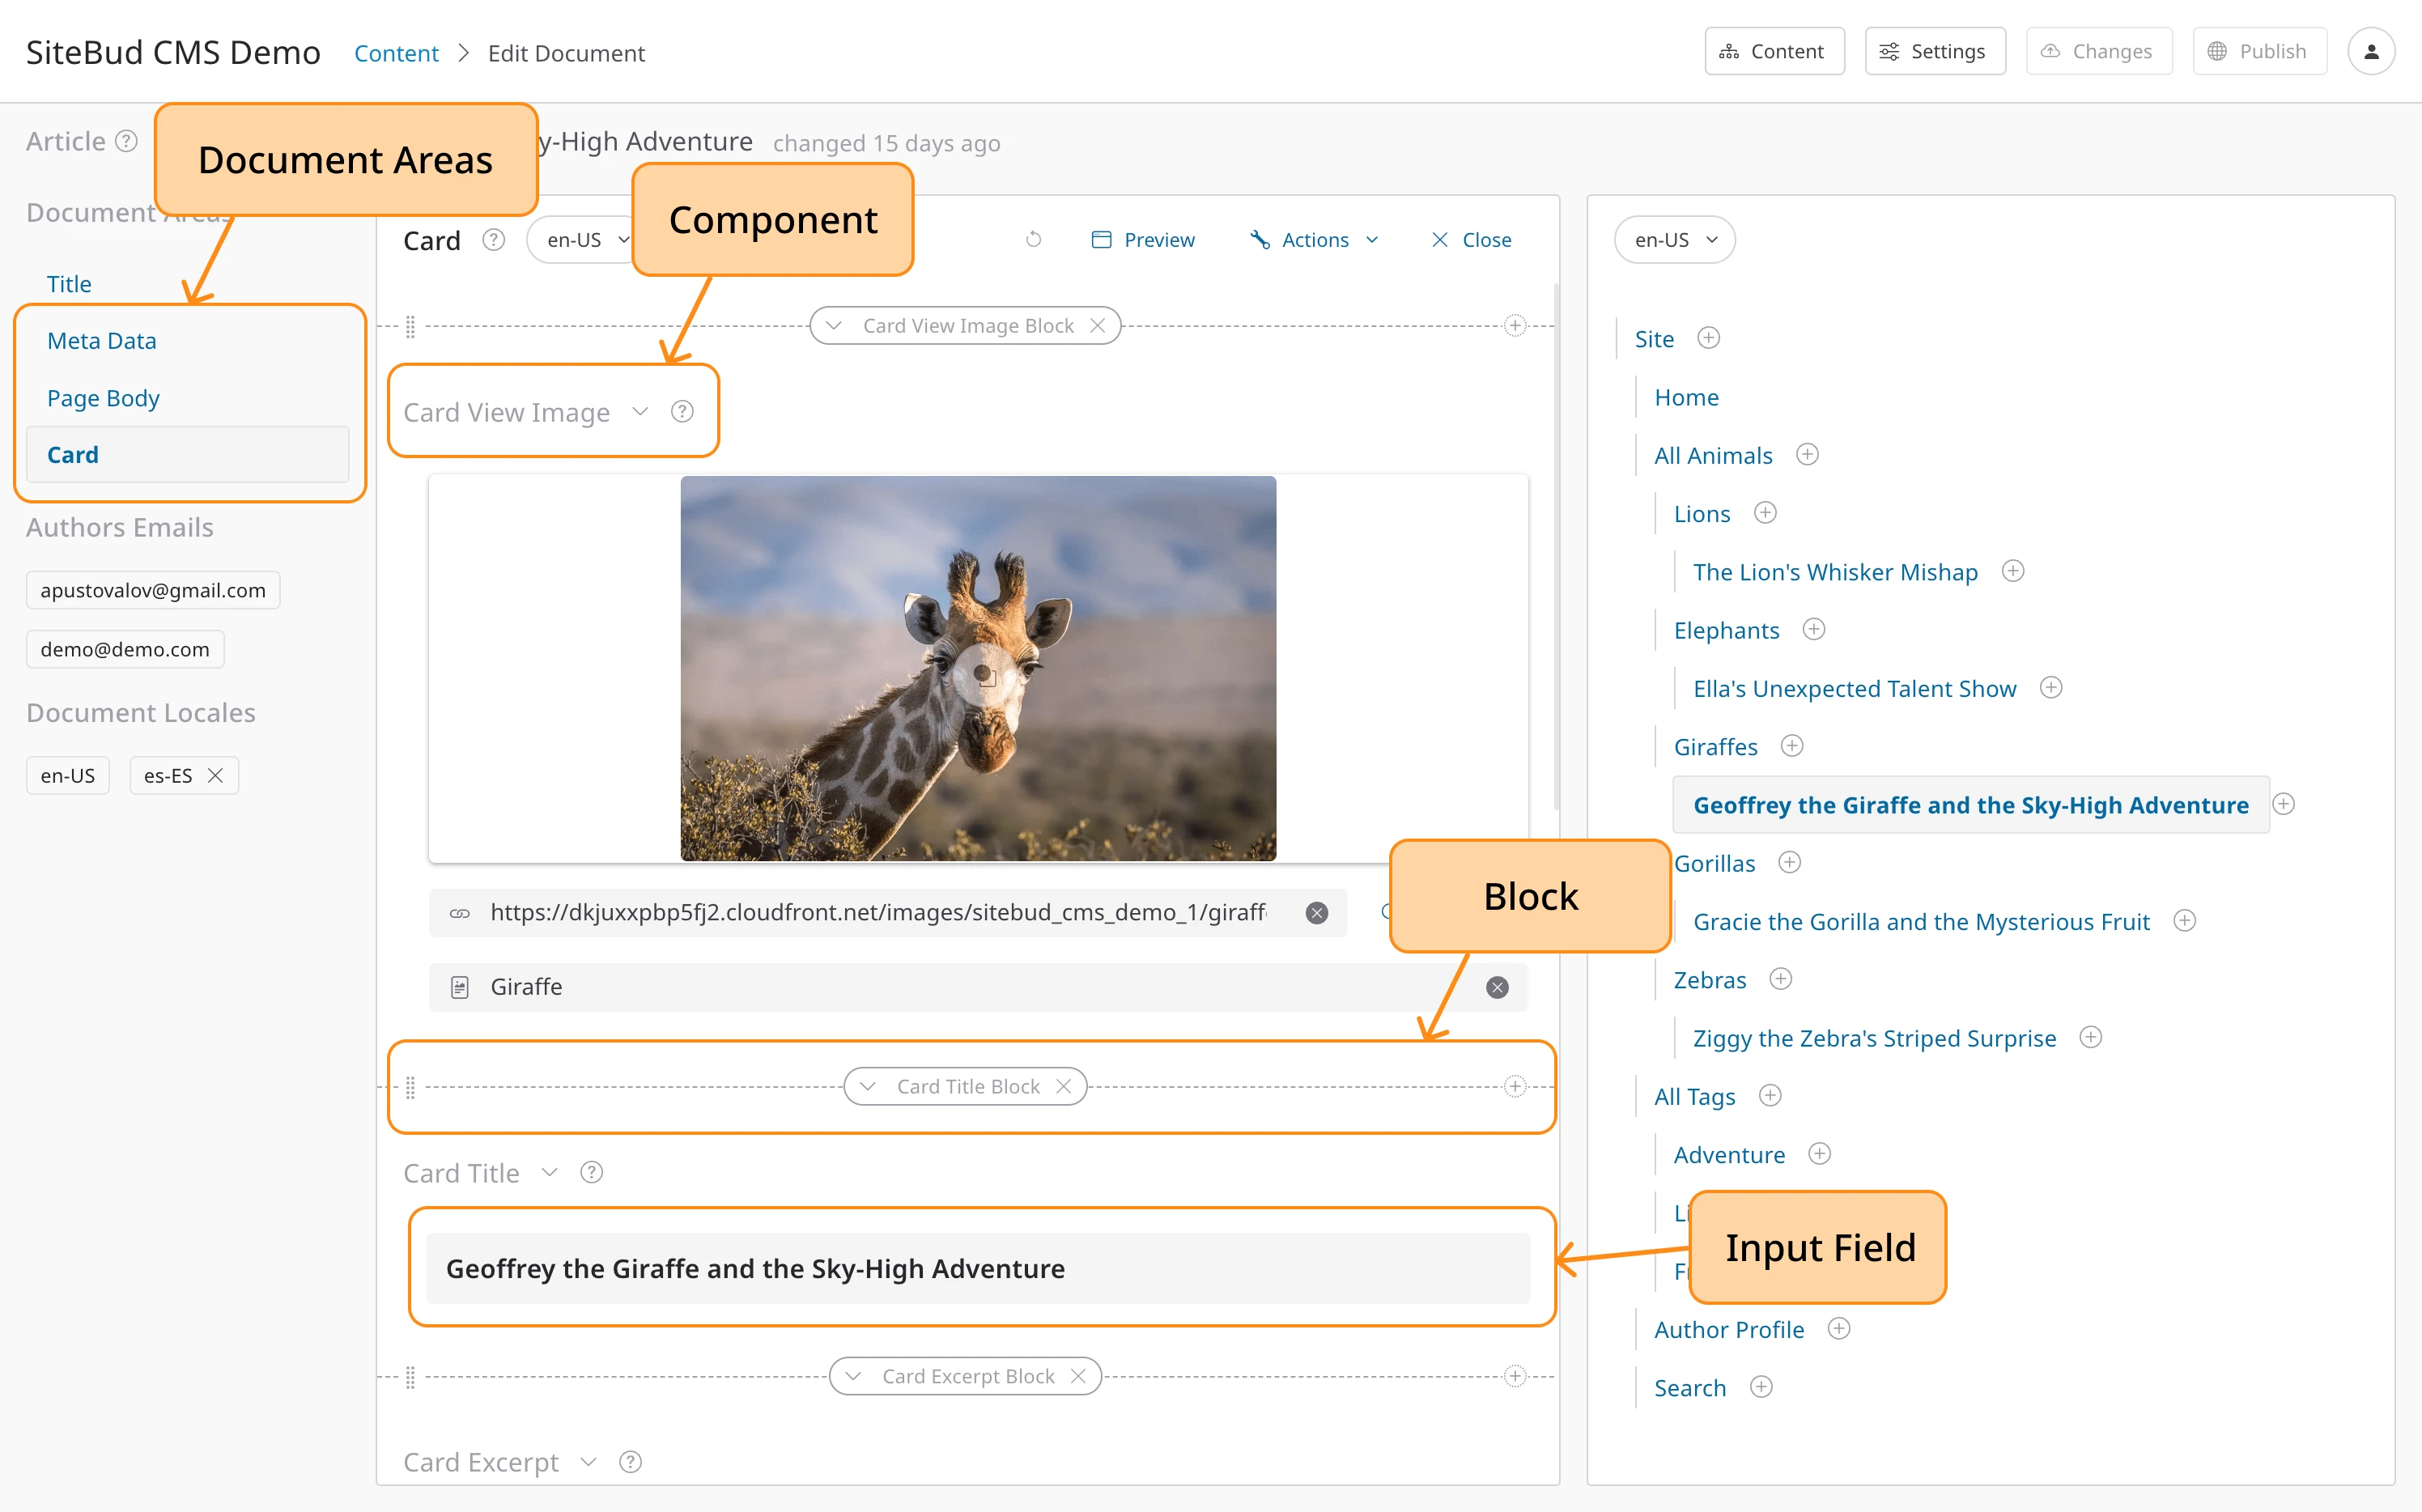Viewport: 2422px width, 1512px height.
Task: Clear the giraffe image URL field
Action: pos(1316,913)
